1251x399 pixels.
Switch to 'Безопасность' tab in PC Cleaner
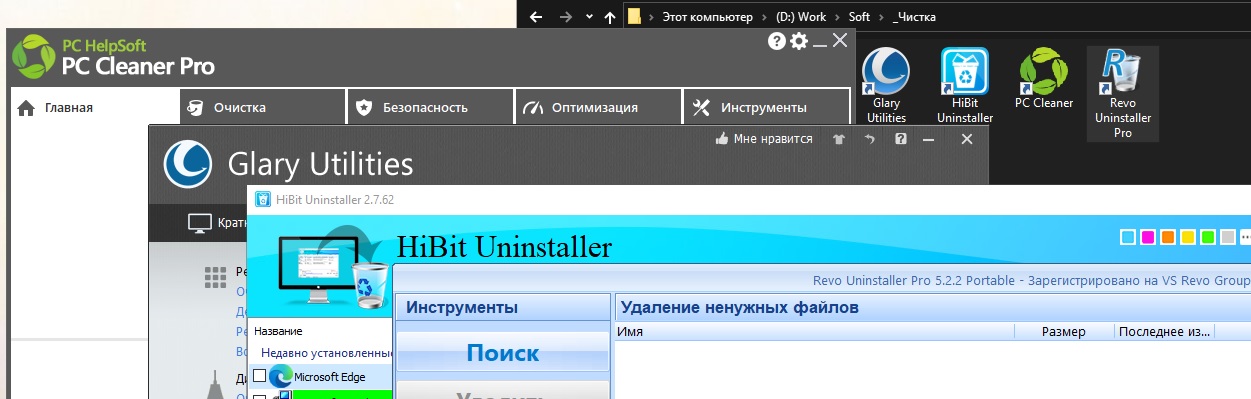click(x=431, y=108)
